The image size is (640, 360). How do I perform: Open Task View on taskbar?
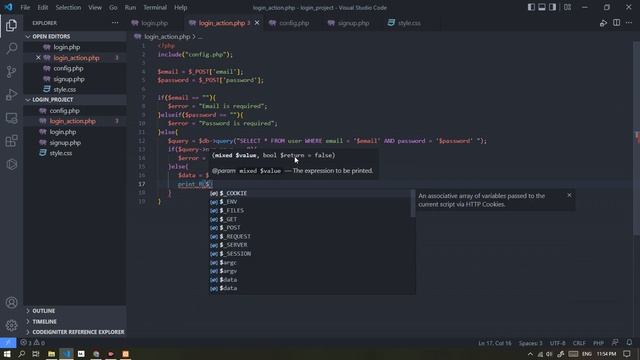[x=36, y=354]
